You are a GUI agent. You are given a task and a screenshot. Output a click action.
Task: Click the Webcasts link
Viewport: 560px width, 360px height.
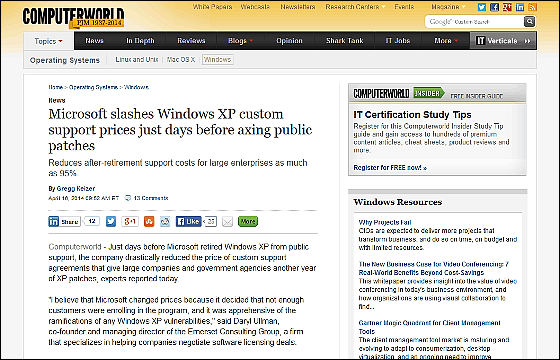(x=255, y=7)
